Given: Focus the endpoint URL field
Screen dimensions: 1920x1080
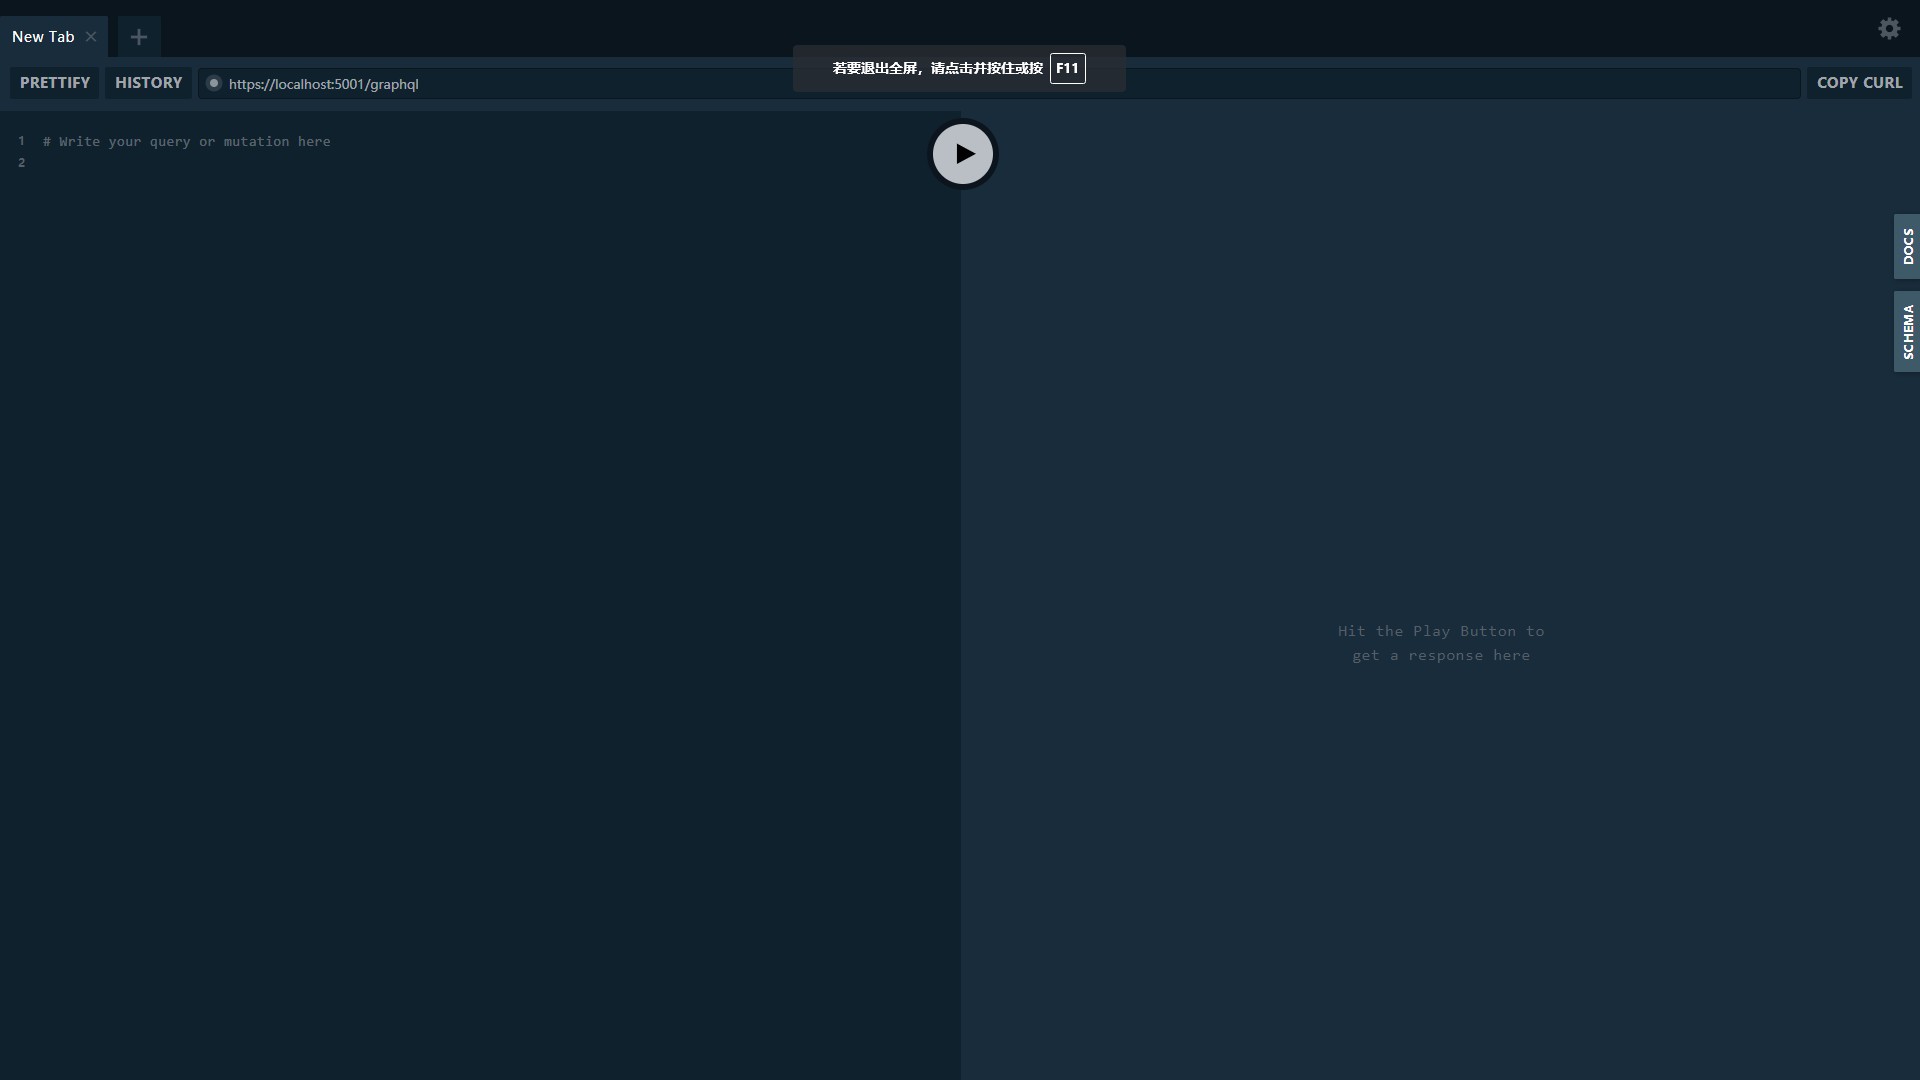Looking at the screenshot, I should pyautogui.click(x=999, y=84).
